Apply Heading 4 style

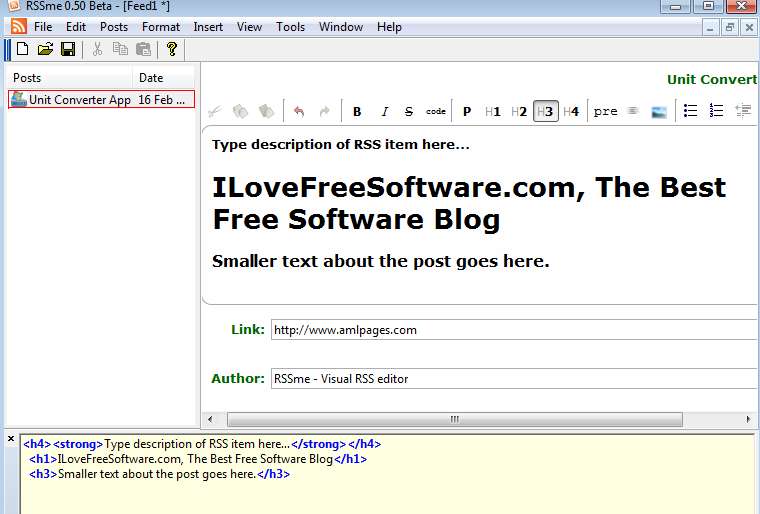[x=571, y=112]
